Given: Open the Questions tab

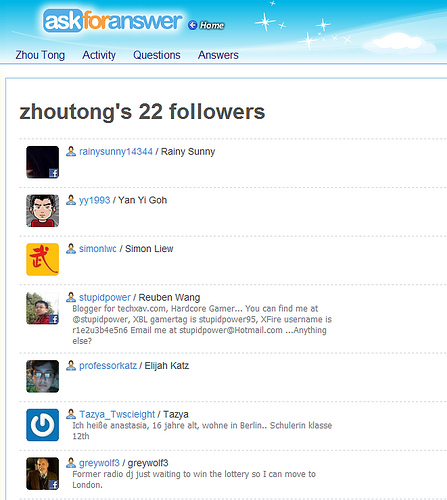Looking at the screenshot, I should [157, 55].
